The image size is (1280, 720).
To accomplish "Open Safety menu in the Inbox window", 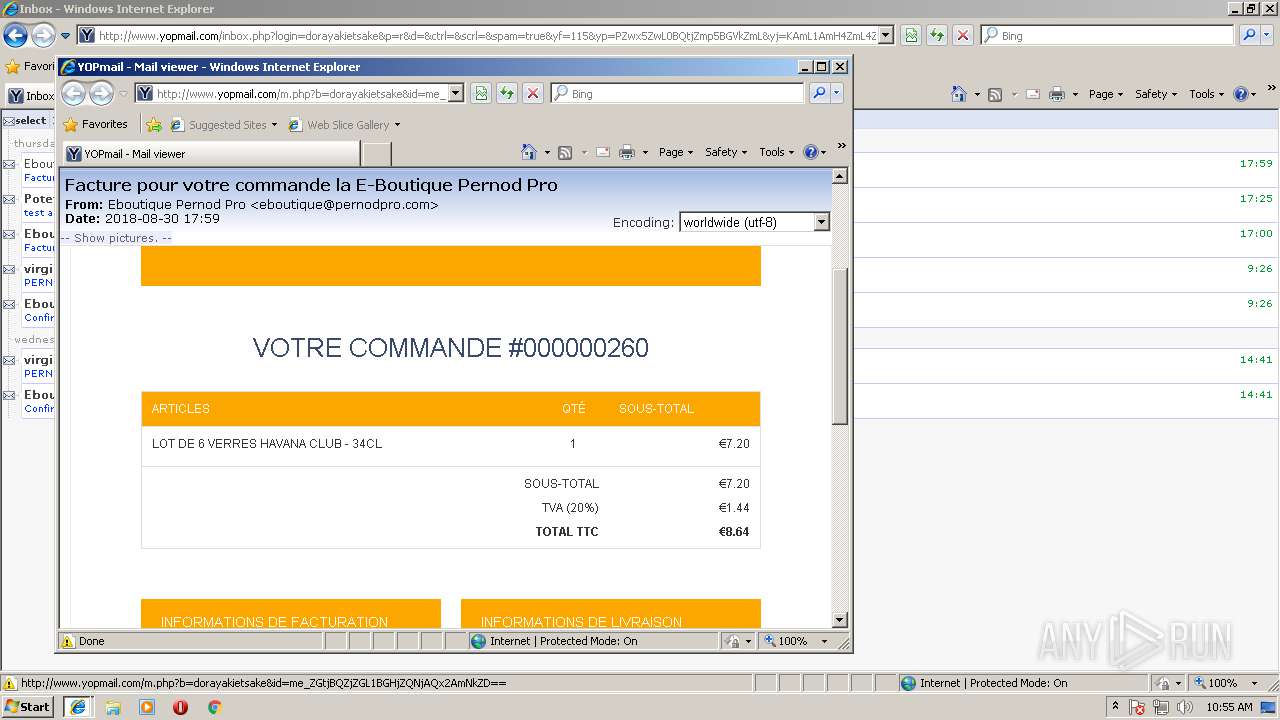I will 1156,94.
